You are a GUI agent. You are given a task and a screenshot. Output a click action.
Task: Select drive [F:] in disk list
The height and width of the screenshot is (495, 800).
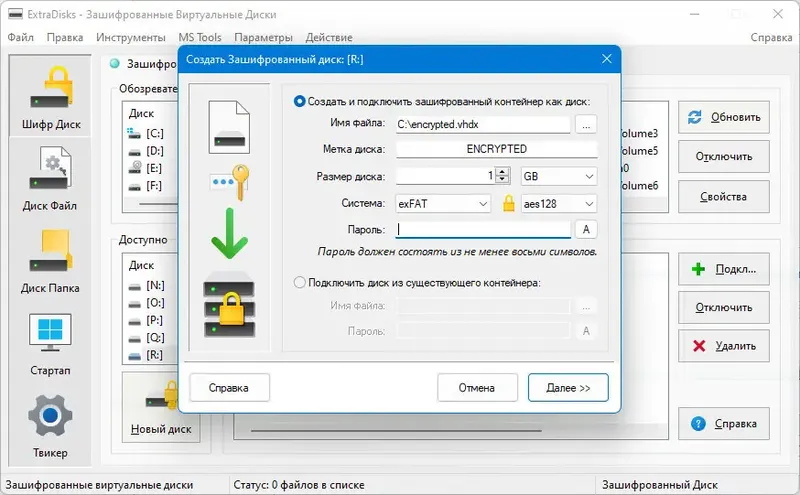147,186
